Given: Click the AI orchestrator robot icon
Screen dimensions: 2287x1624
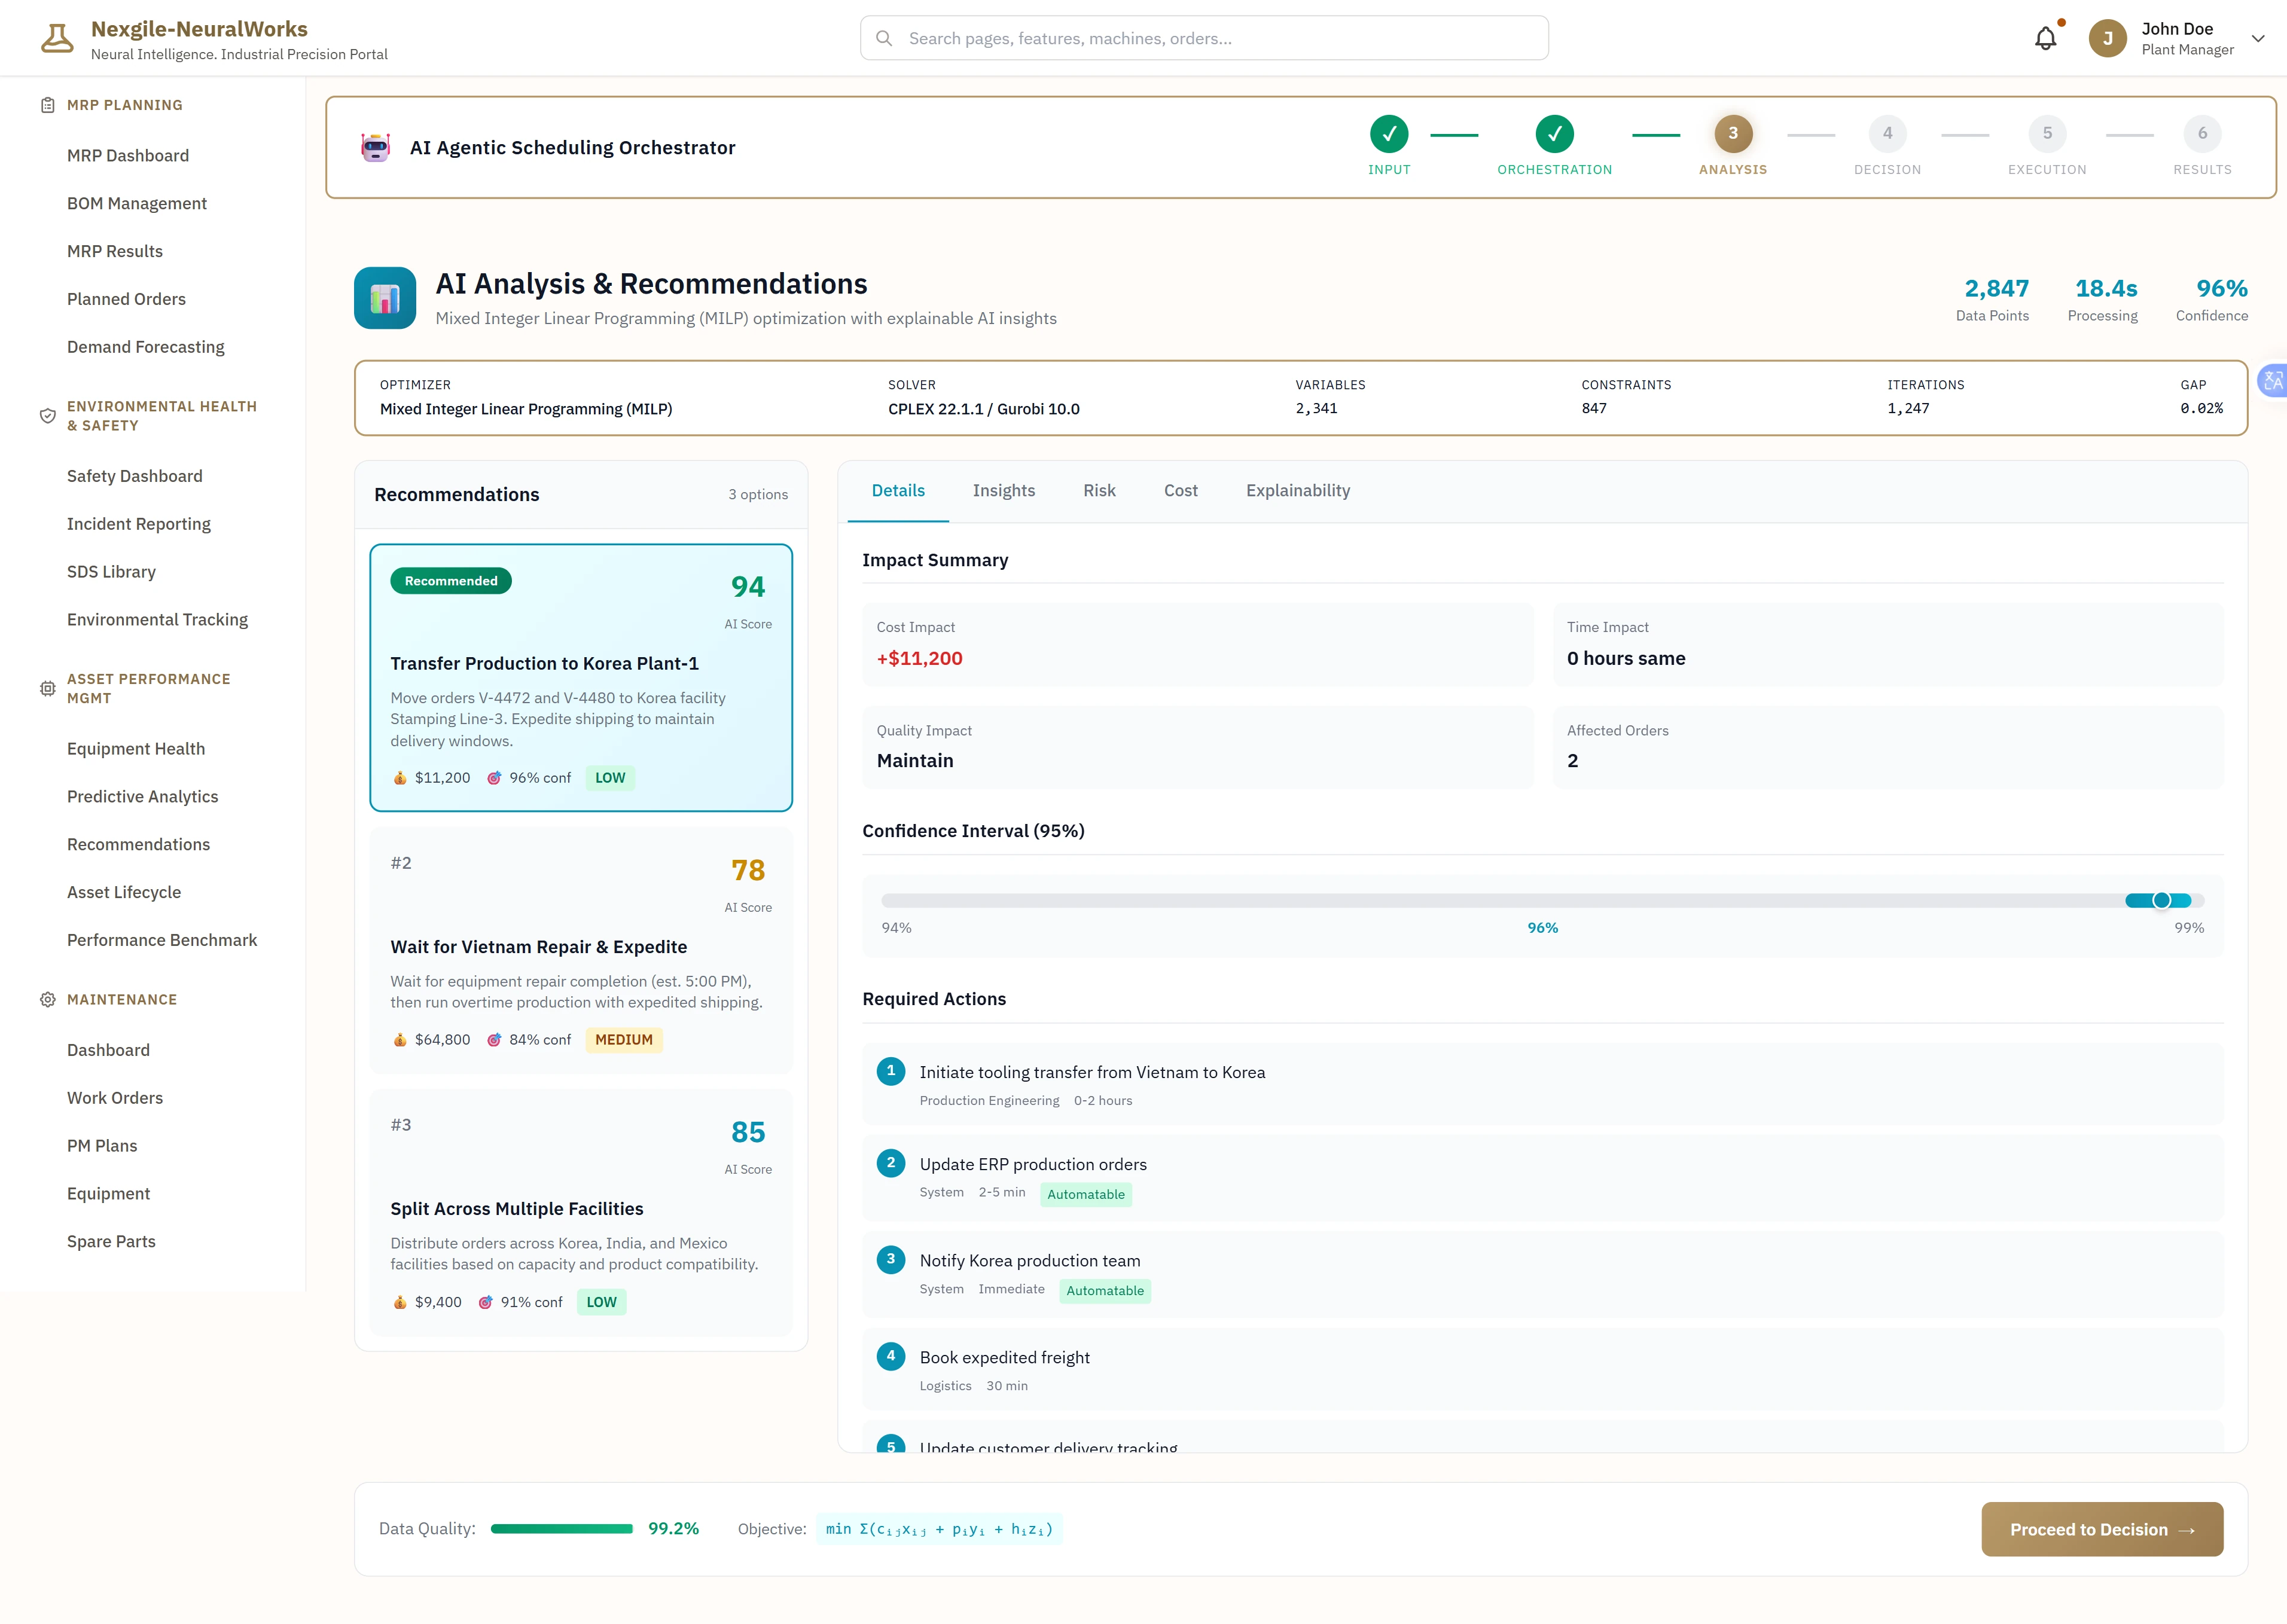Looking at the screenshot, I should (x=376, y=148).
